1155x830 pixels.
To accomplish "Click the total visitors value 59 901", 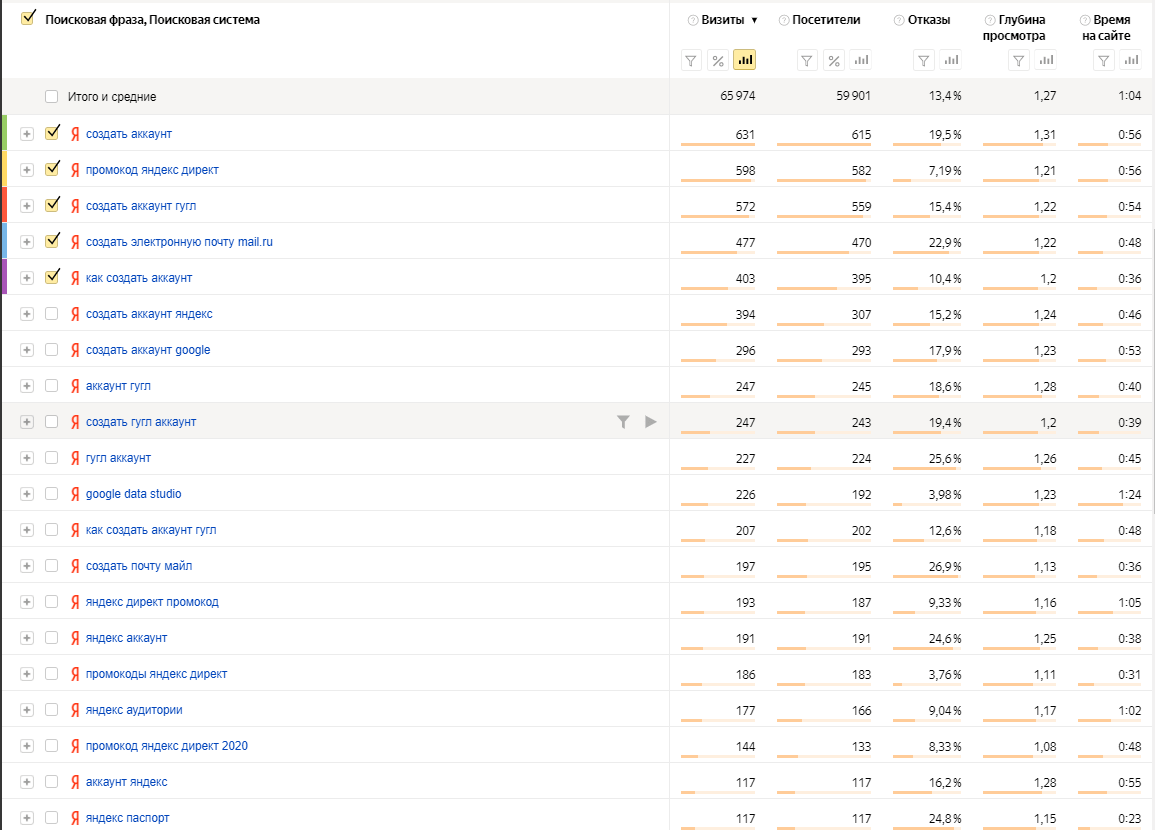I will [x=853, y=96].
